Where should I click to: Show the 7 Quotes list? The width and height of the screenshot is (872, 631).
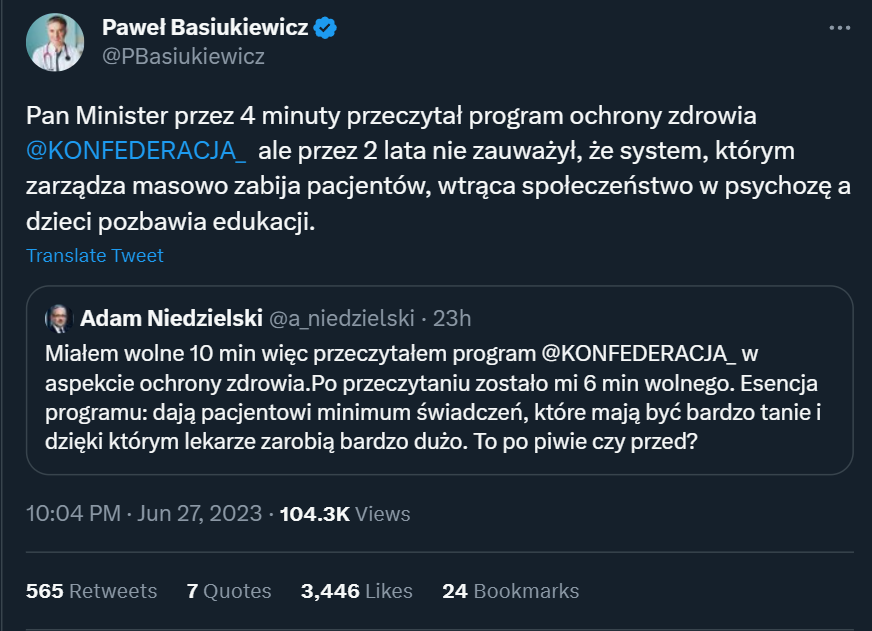tap(229, 591)
